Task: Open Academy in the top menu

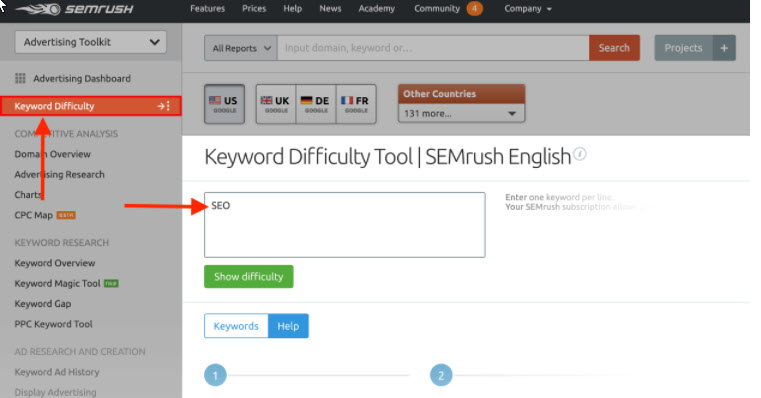Action: tap(377, 9)
